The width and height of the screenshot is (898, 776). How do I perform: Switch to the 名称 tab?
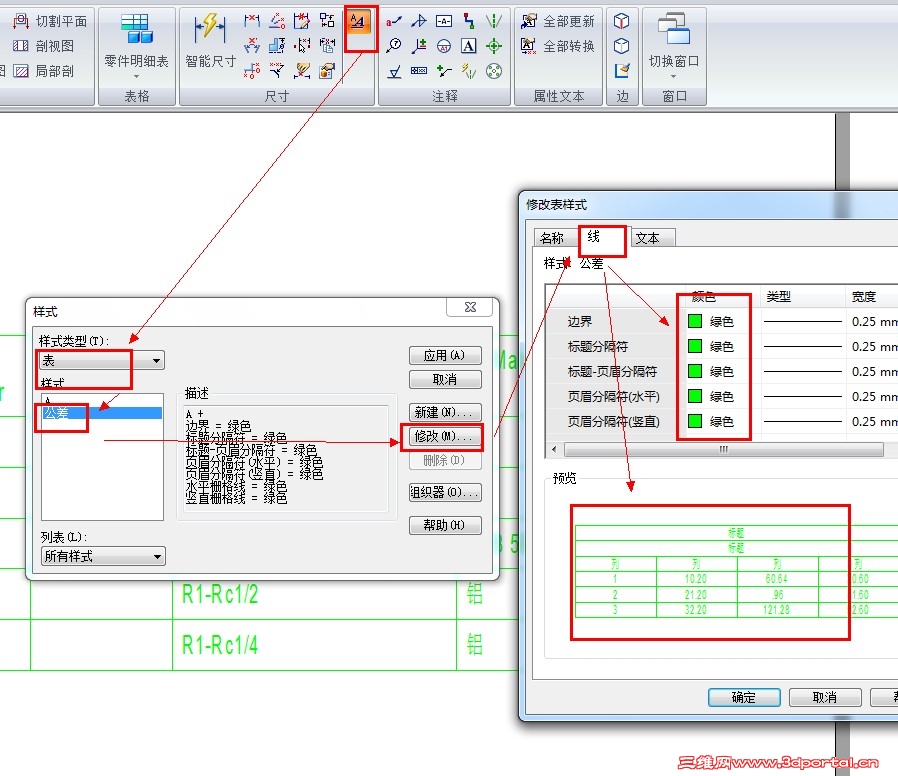point(552,238)
